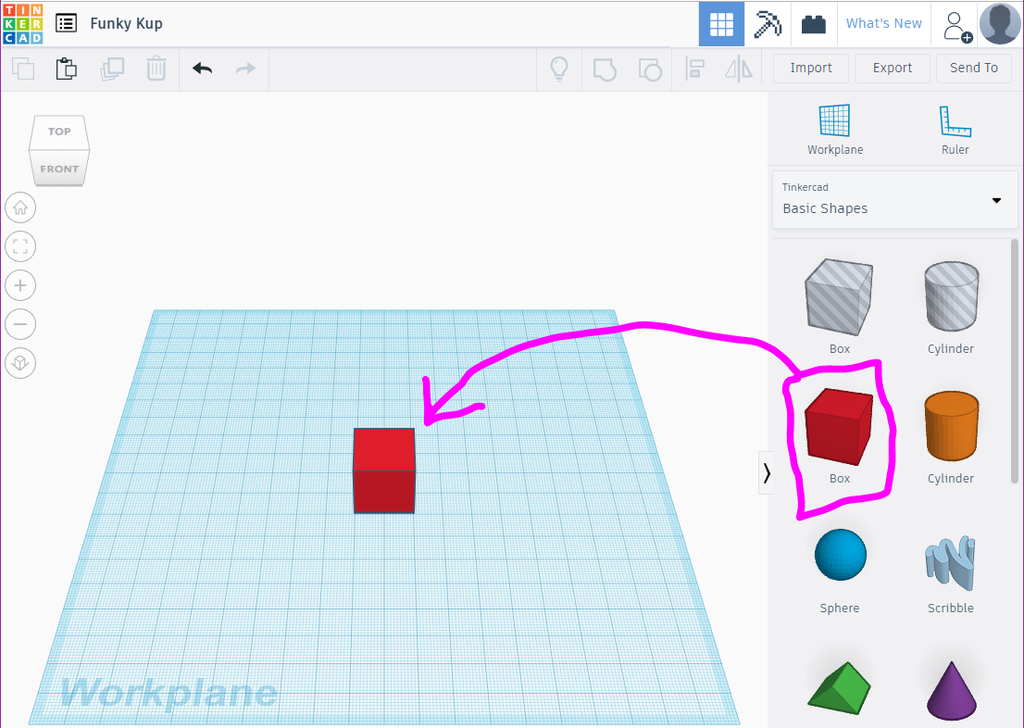Click the Copy toolbar icon
Viewport: 1024px width, 728px height.
tap(24, 69)
